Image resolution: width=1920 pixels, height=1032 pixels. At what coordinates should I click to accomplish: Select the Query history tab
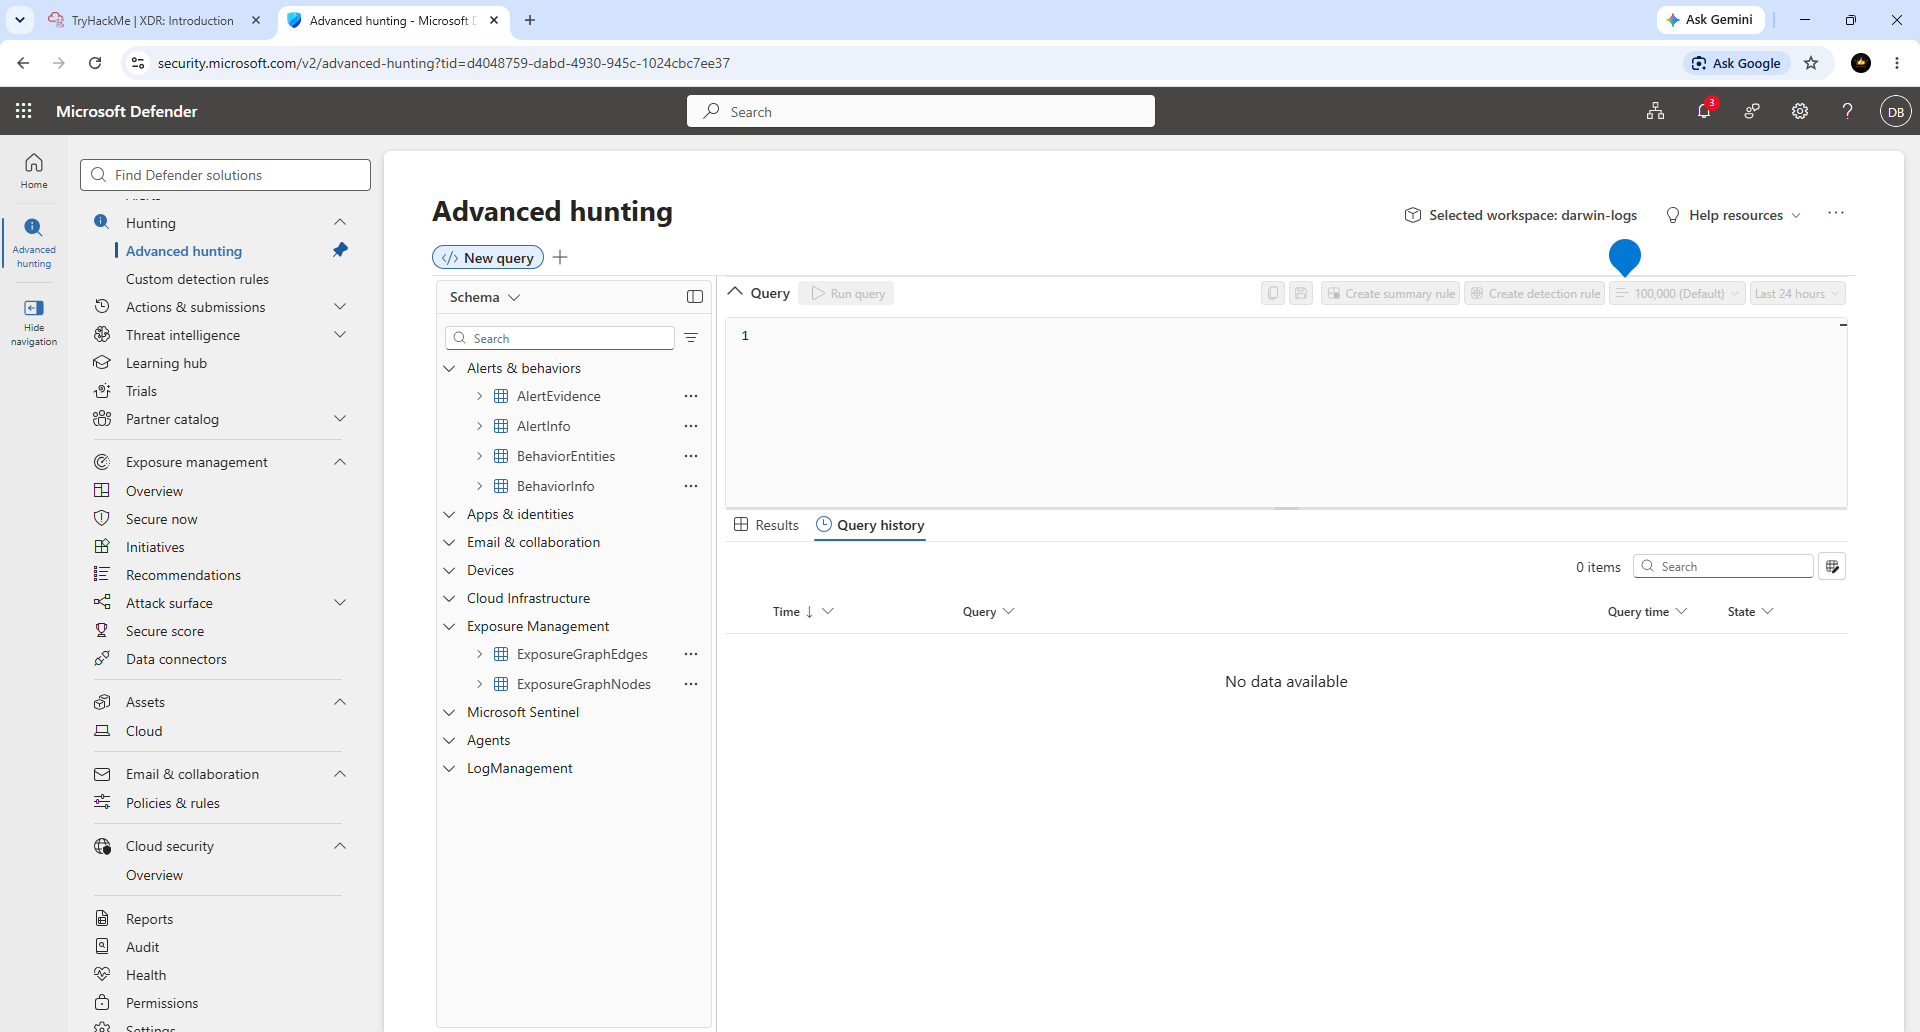pyautogui.click(x=870, y=525)
